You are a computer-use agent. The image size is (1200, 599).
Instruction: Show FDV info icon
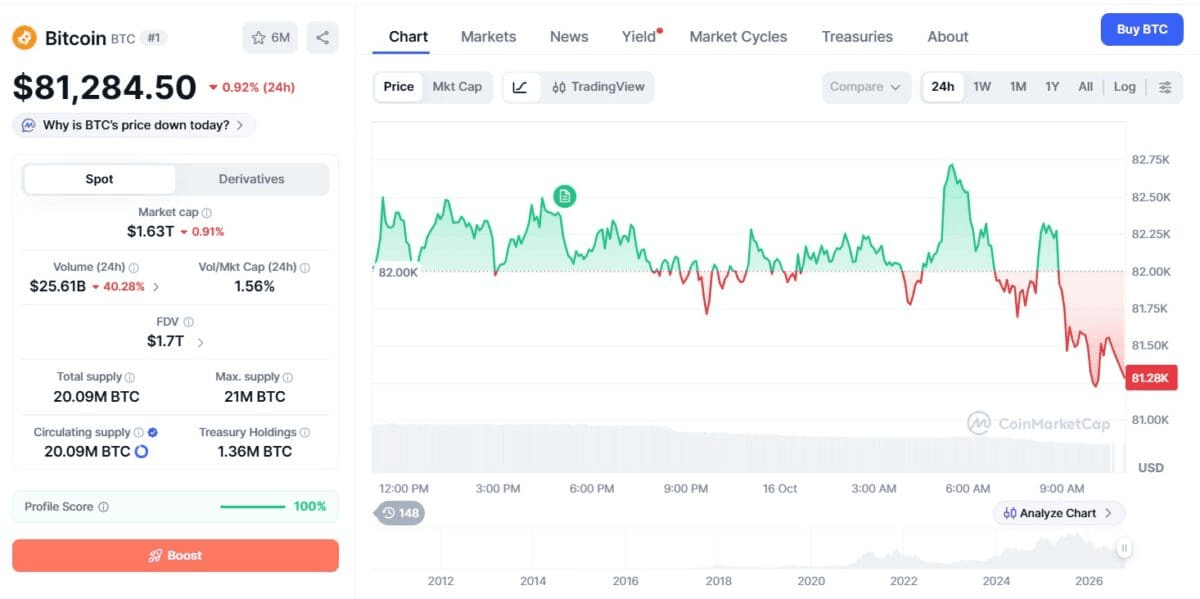tap(189, 322)
